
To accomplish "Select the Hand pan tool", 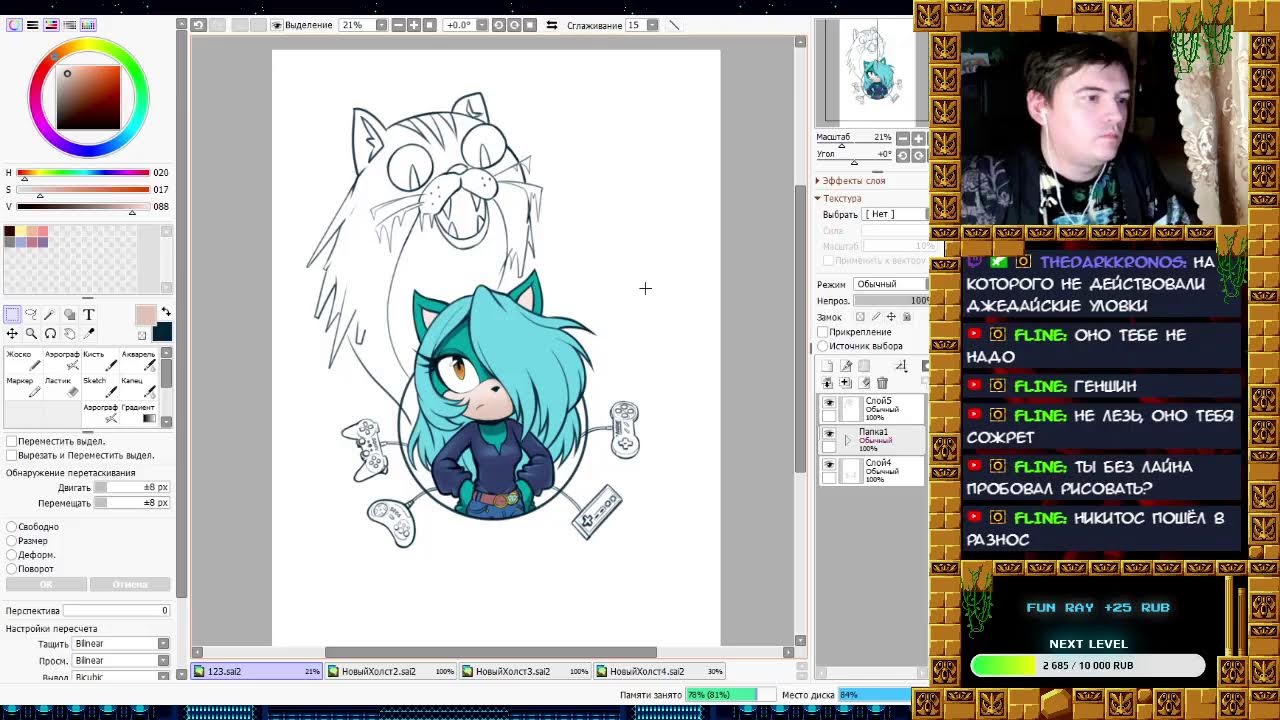I will [69, 334].
